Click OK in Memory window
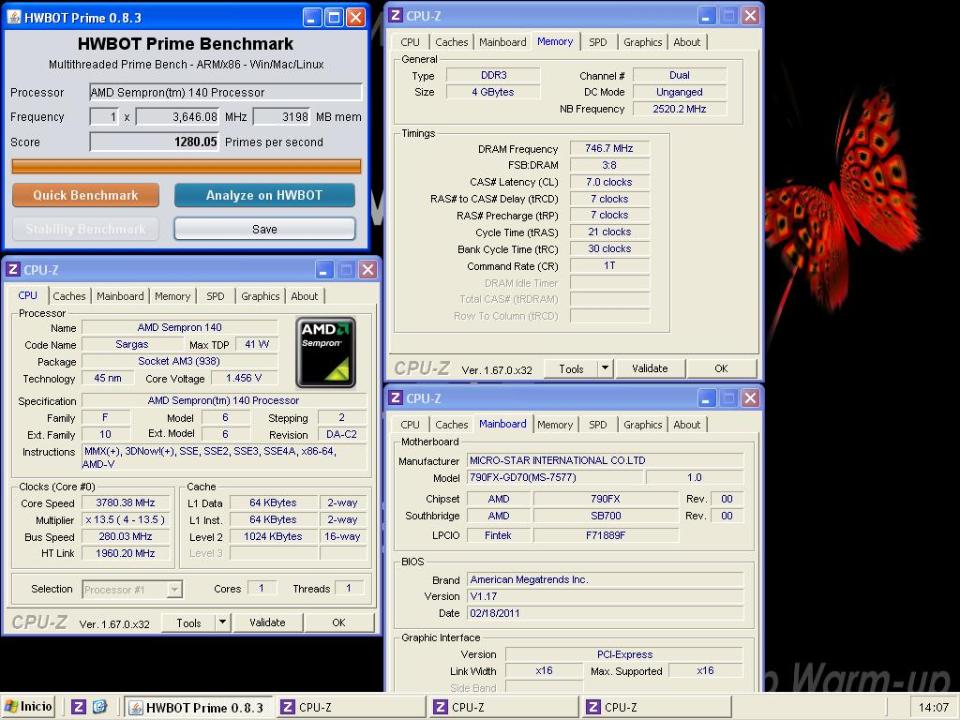The width and height of the screenshot is (960, 720). click(721, 369)
